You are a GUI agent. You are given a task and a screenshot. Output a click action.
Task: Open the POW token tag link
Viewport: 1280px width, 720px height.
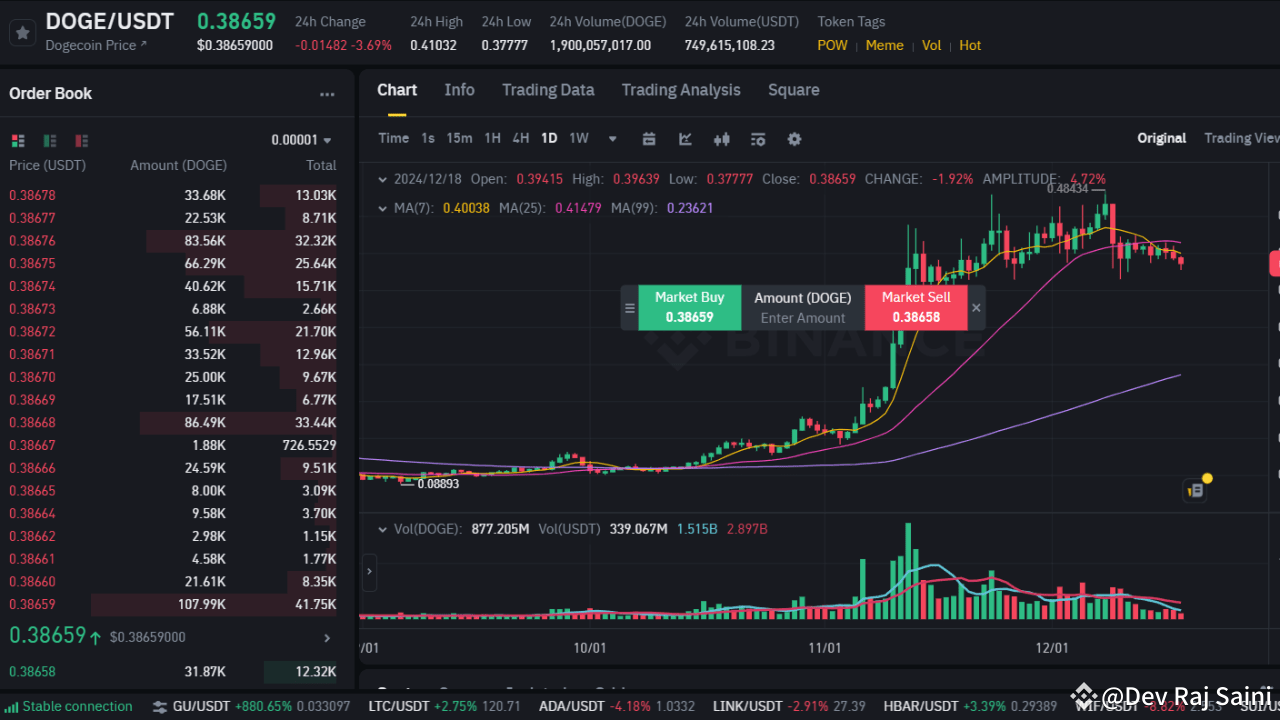832,45
